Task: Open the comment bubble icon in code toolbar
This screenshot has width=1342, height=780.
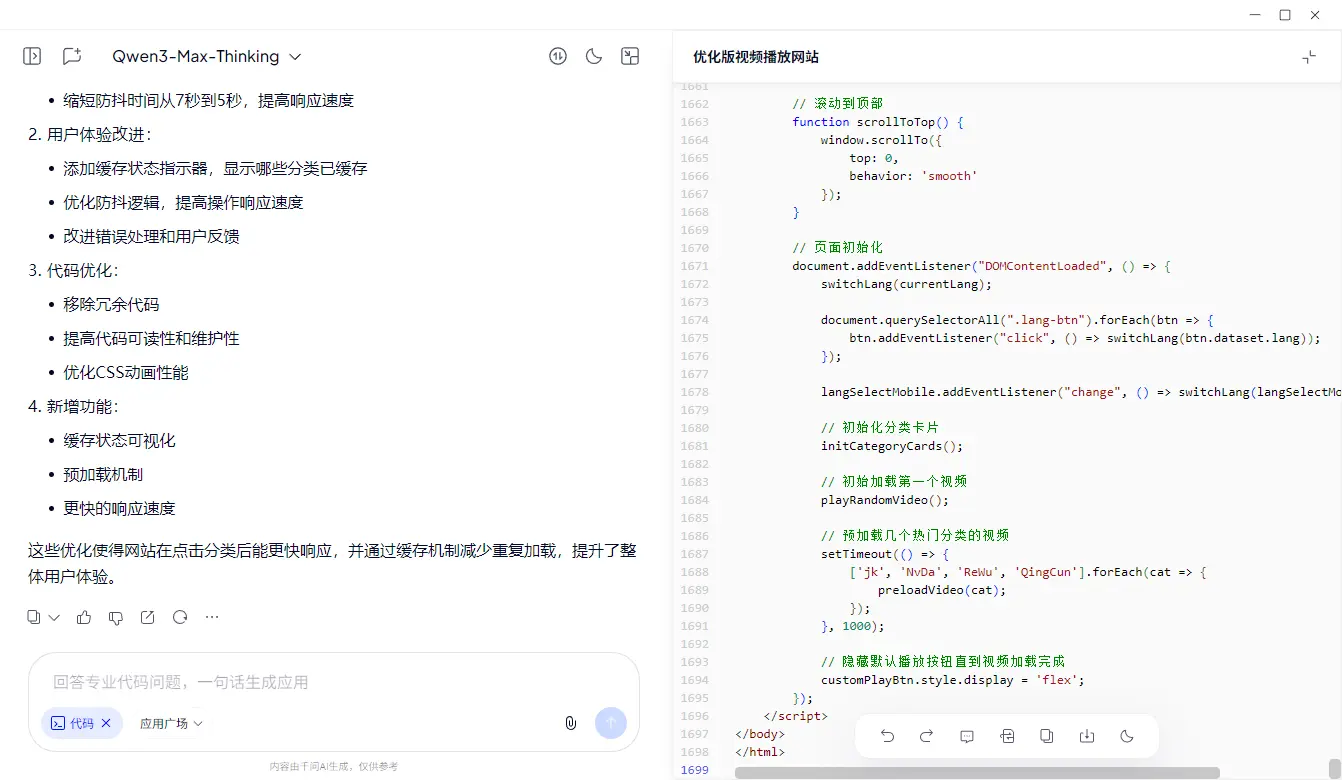Action: point(967,736)
